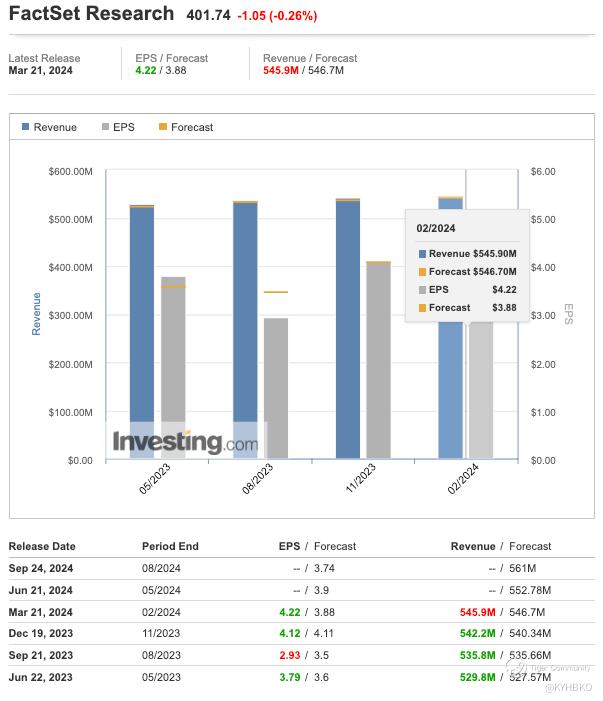Click the Revenue / Forecast column header
The width and height of the screenshot is (603, 701).
[x=501, y=546]
